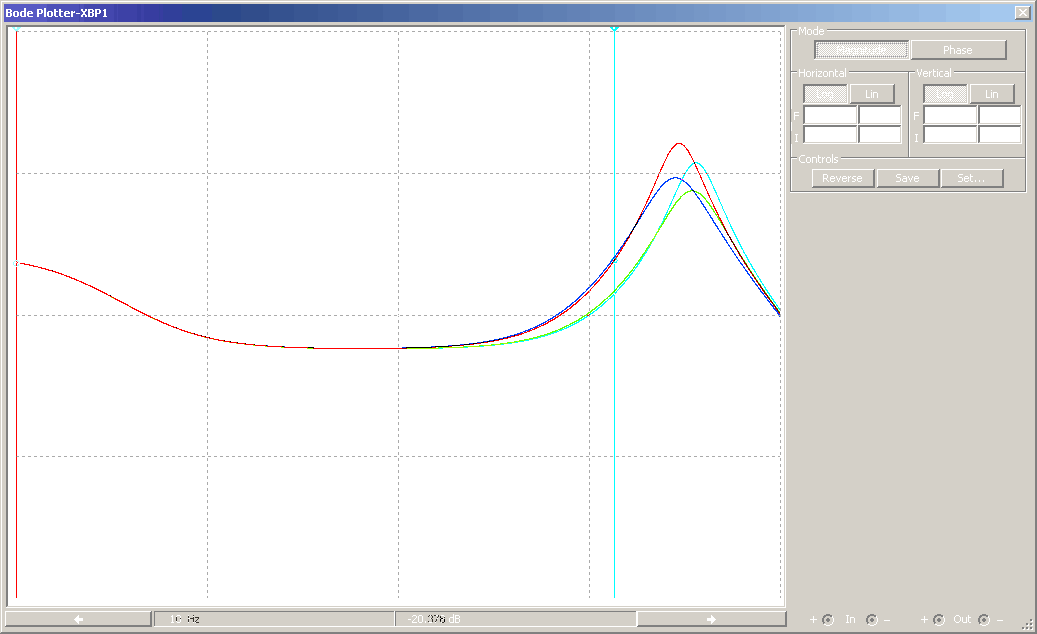This screenshot has width=1037, height=634.
Task: Click the In positive terminal connector
Action: (828, 620)
